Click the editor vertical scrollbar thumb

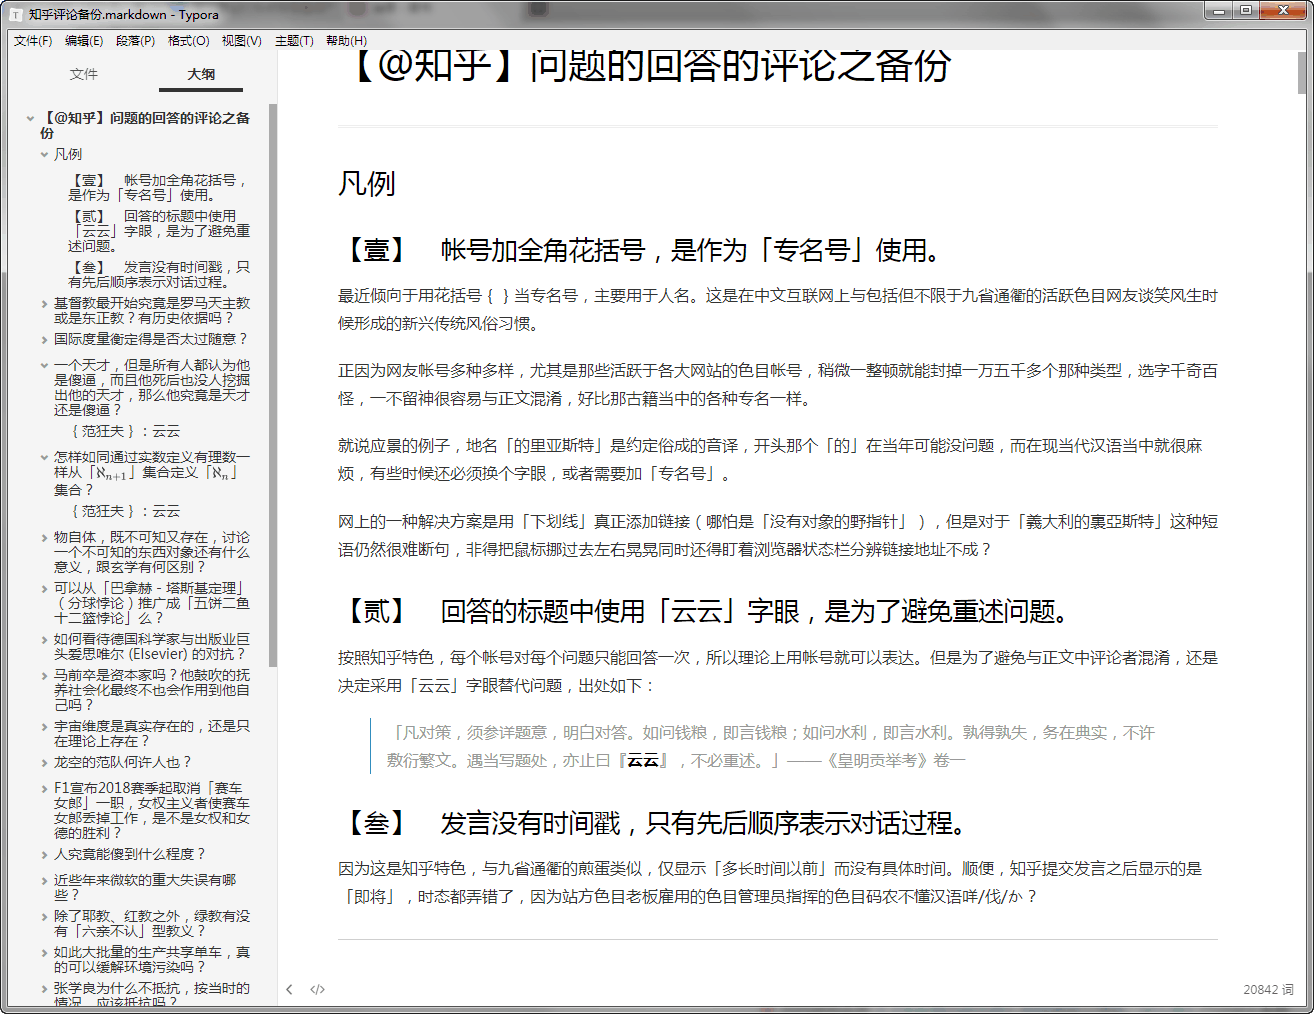pyautogui.click(x=1302, y=72)
